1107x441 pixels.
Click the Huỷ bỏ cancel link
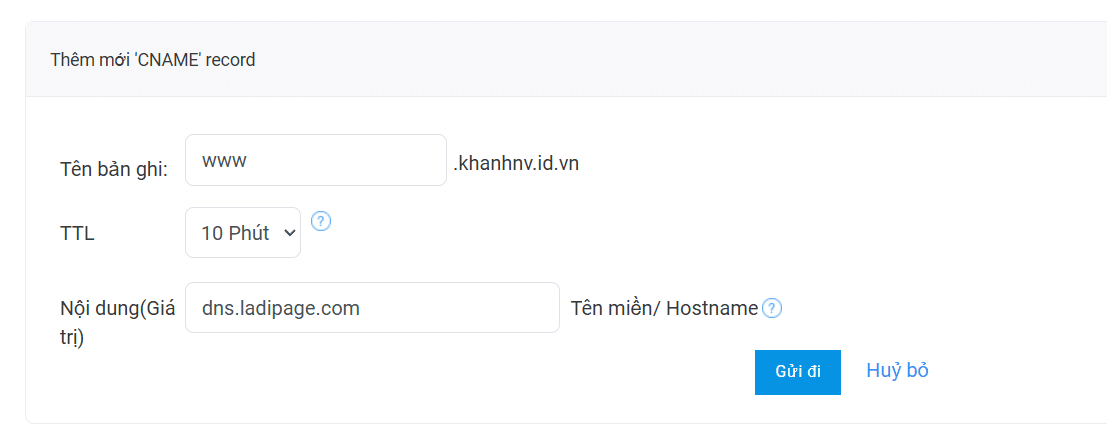pyautogui.click(x=897, y=371)
